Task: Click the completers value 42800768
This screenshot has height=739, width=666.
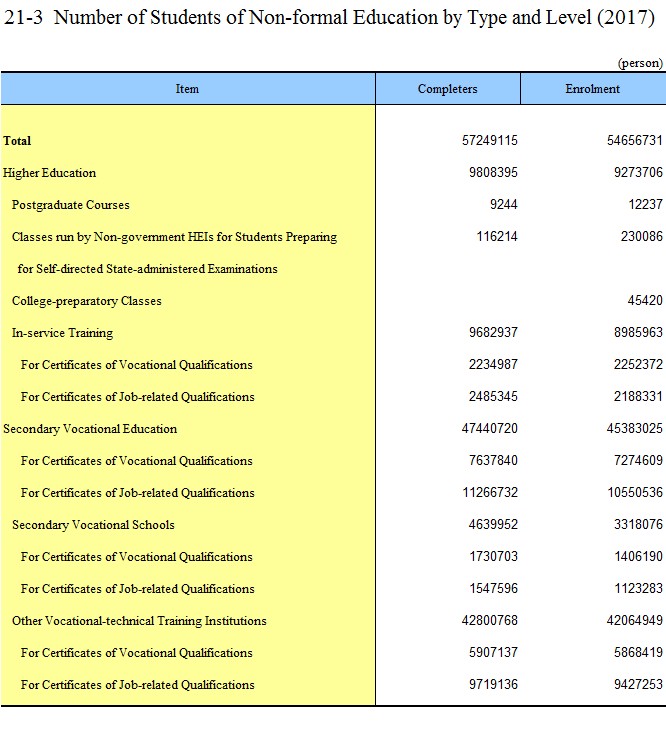Action: click(490, 621)
